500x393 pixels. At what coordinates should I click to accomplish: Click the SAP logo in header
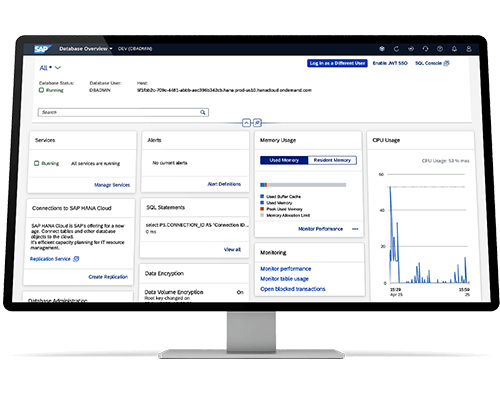42,49
